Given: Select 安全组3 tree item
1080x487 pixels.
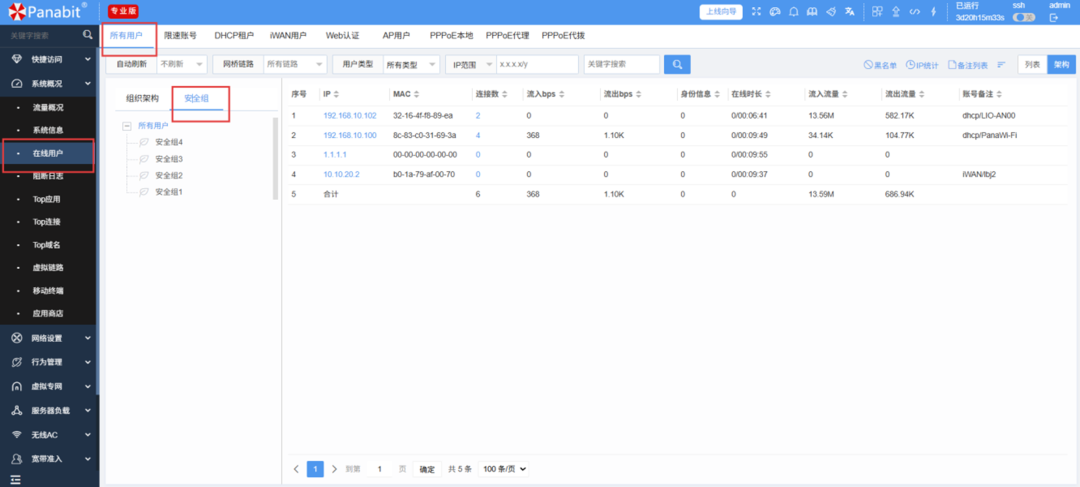Looking at the screenshot, I should pos(169,159).
